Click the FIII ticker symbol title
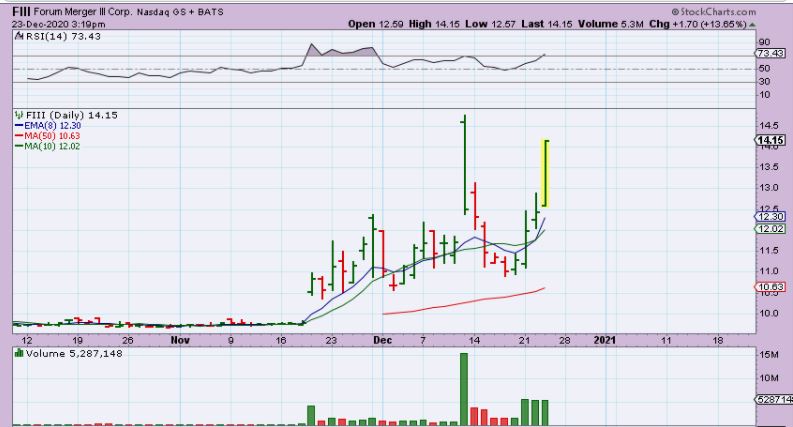The width and height of the screenshot is (793, 427). click(22, 12)
